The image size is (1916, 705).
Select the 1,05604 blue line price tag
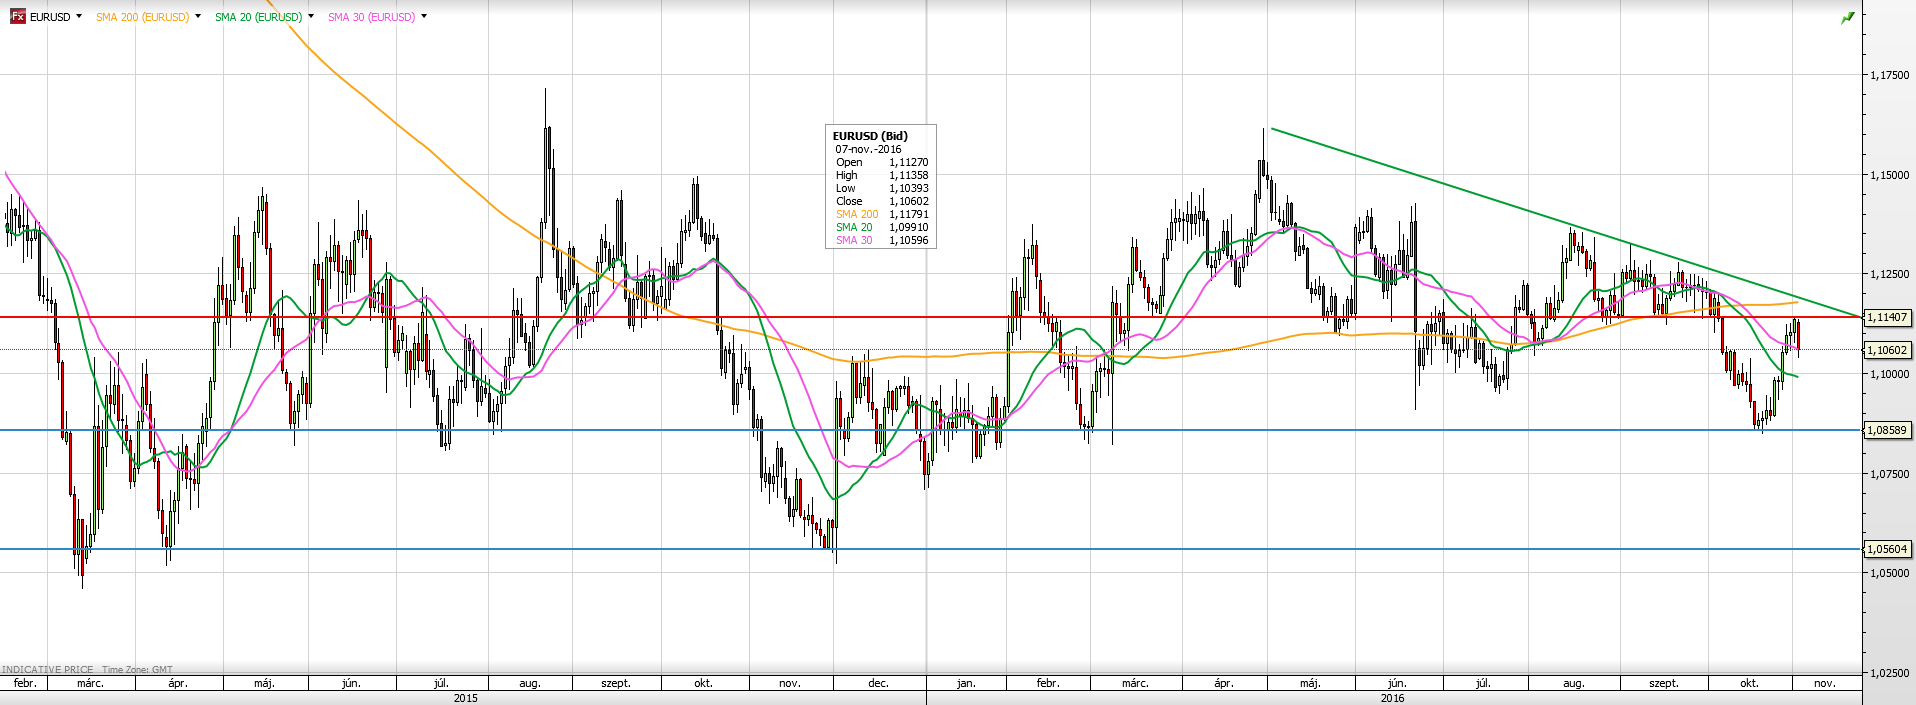1887,549
